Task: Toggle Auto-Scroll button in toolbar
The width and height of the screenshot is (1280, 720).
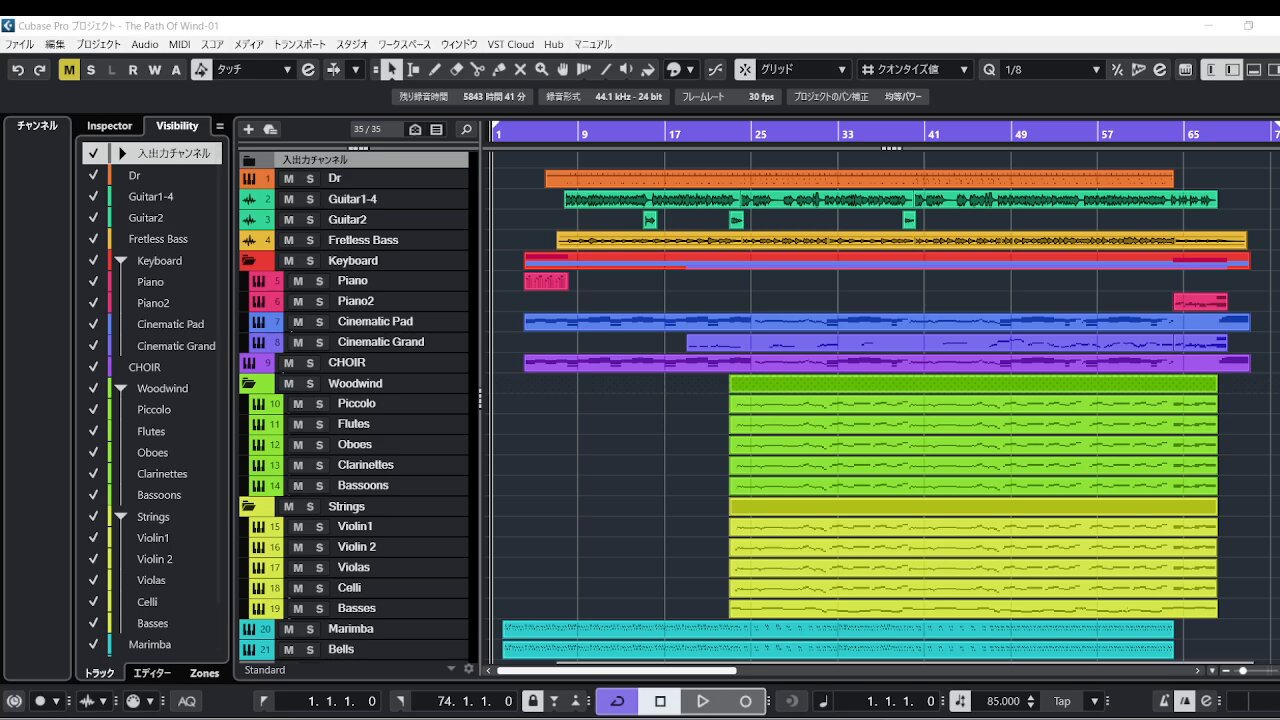Action: click(x=333, y=70)
